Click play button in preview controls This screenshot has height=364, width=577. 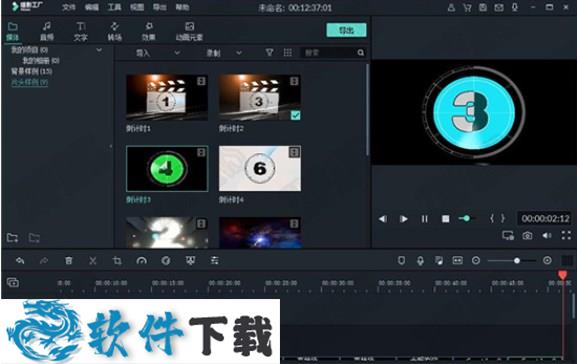point(404,219)
